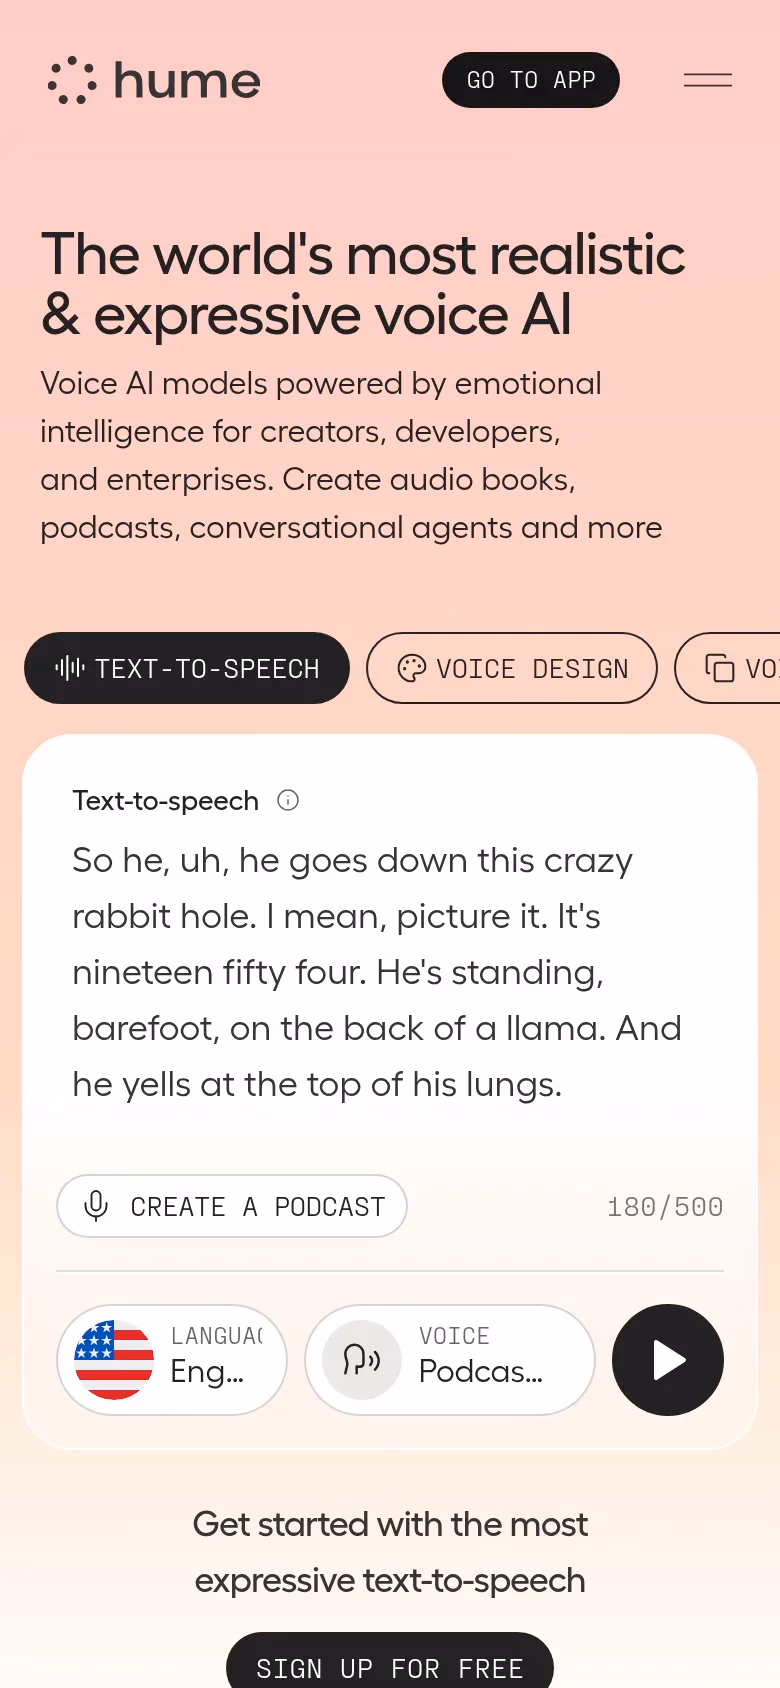Click the ear icon in the Voice selector
Image resolution: width=780 pixels, height=1688 pixels.
point(358,1360)
